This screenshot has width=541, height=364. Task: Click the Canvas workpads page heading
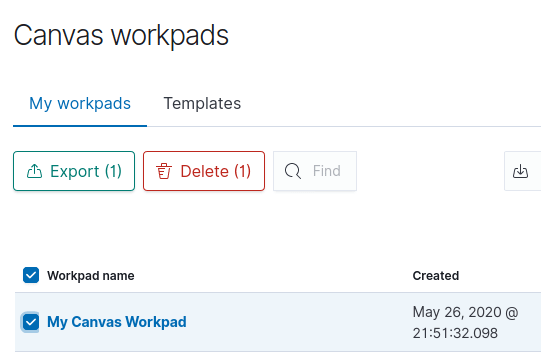pos(121,35)
